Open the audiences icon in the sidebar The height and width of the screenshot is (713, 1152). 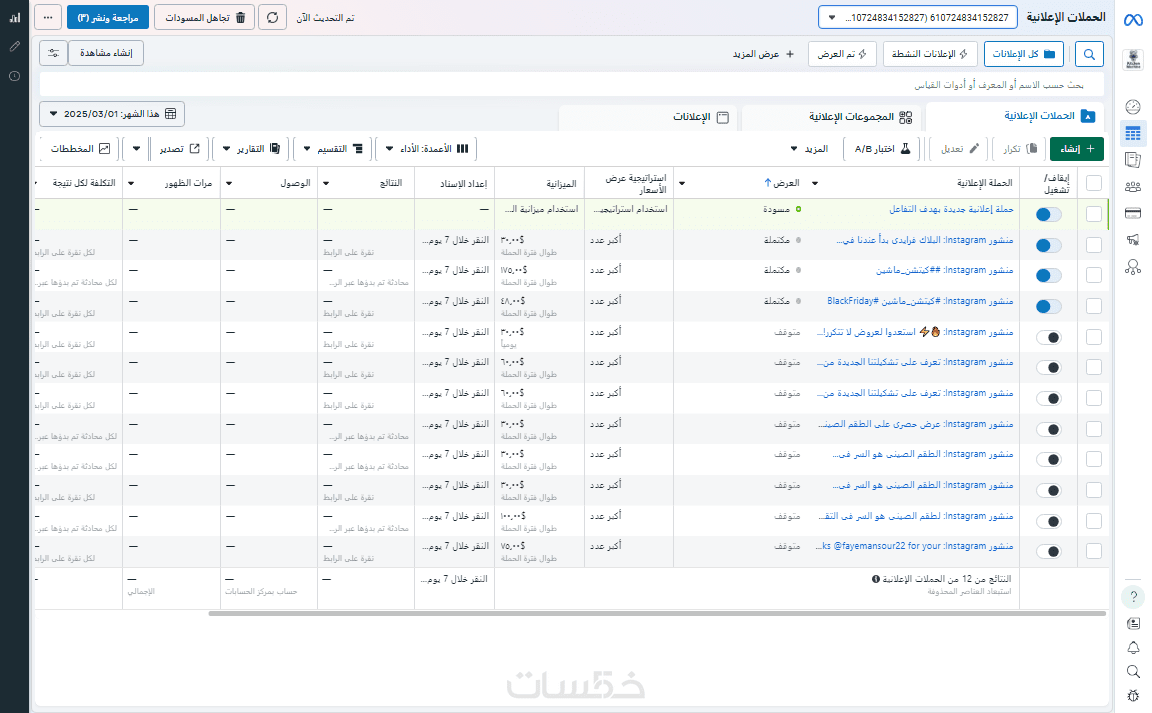[1133, 187]
